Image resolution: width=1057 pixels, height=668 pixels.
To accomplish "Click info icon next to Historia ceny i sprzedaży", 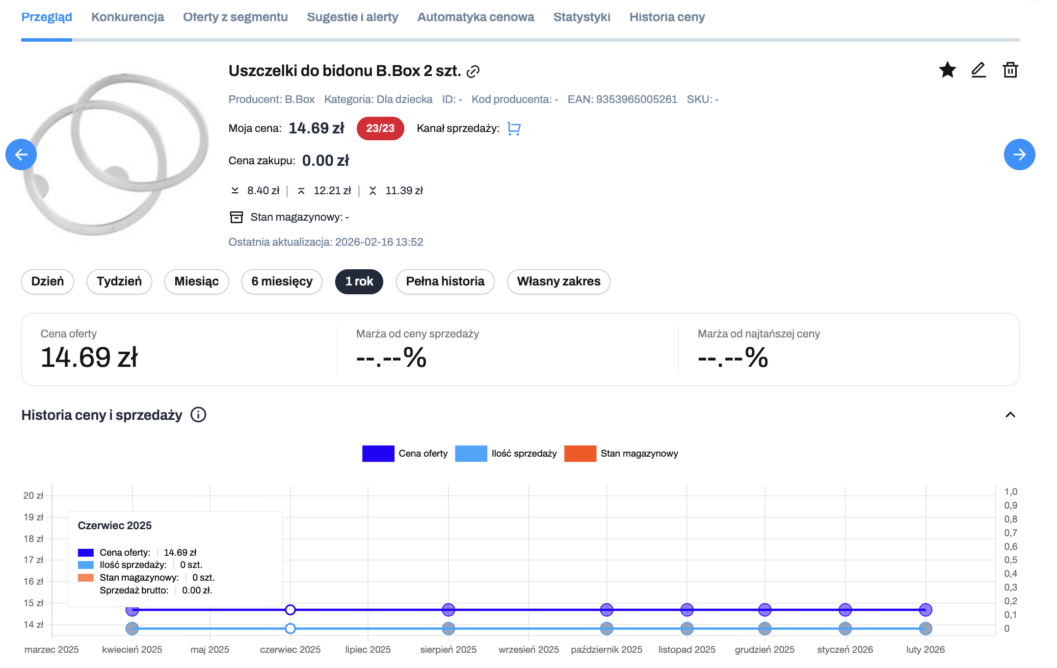I will [198, 415].
